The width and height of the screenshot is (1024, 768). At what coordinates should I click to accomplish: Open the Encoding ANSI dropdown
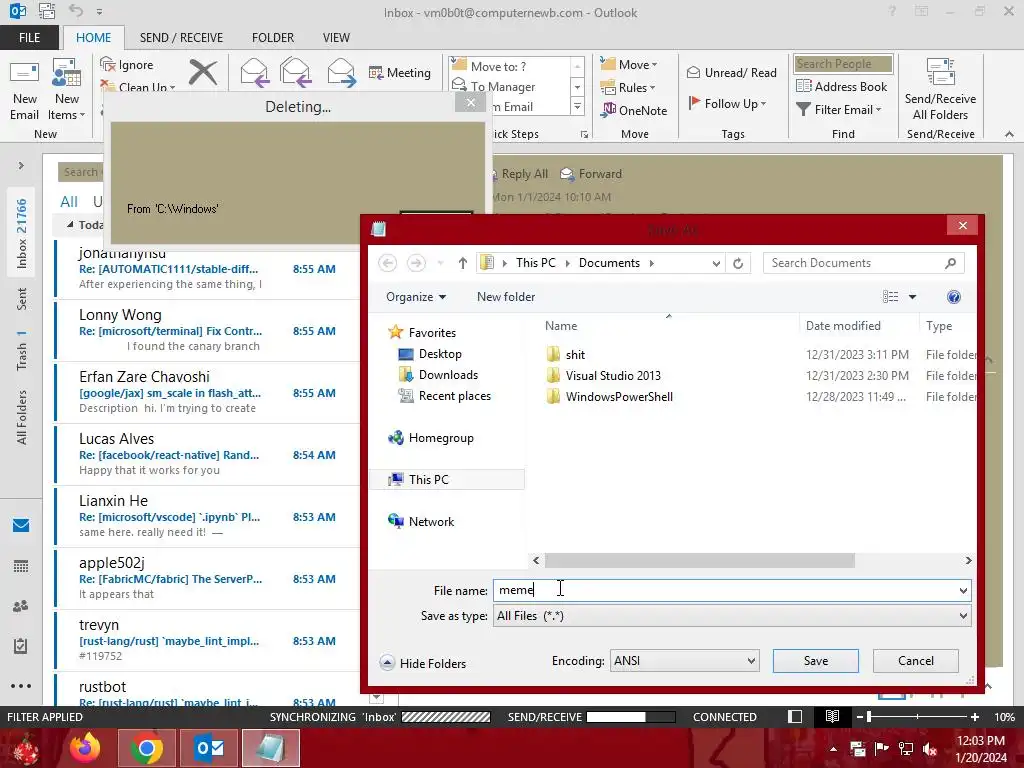pyautogui.click(x=684, y=661)
